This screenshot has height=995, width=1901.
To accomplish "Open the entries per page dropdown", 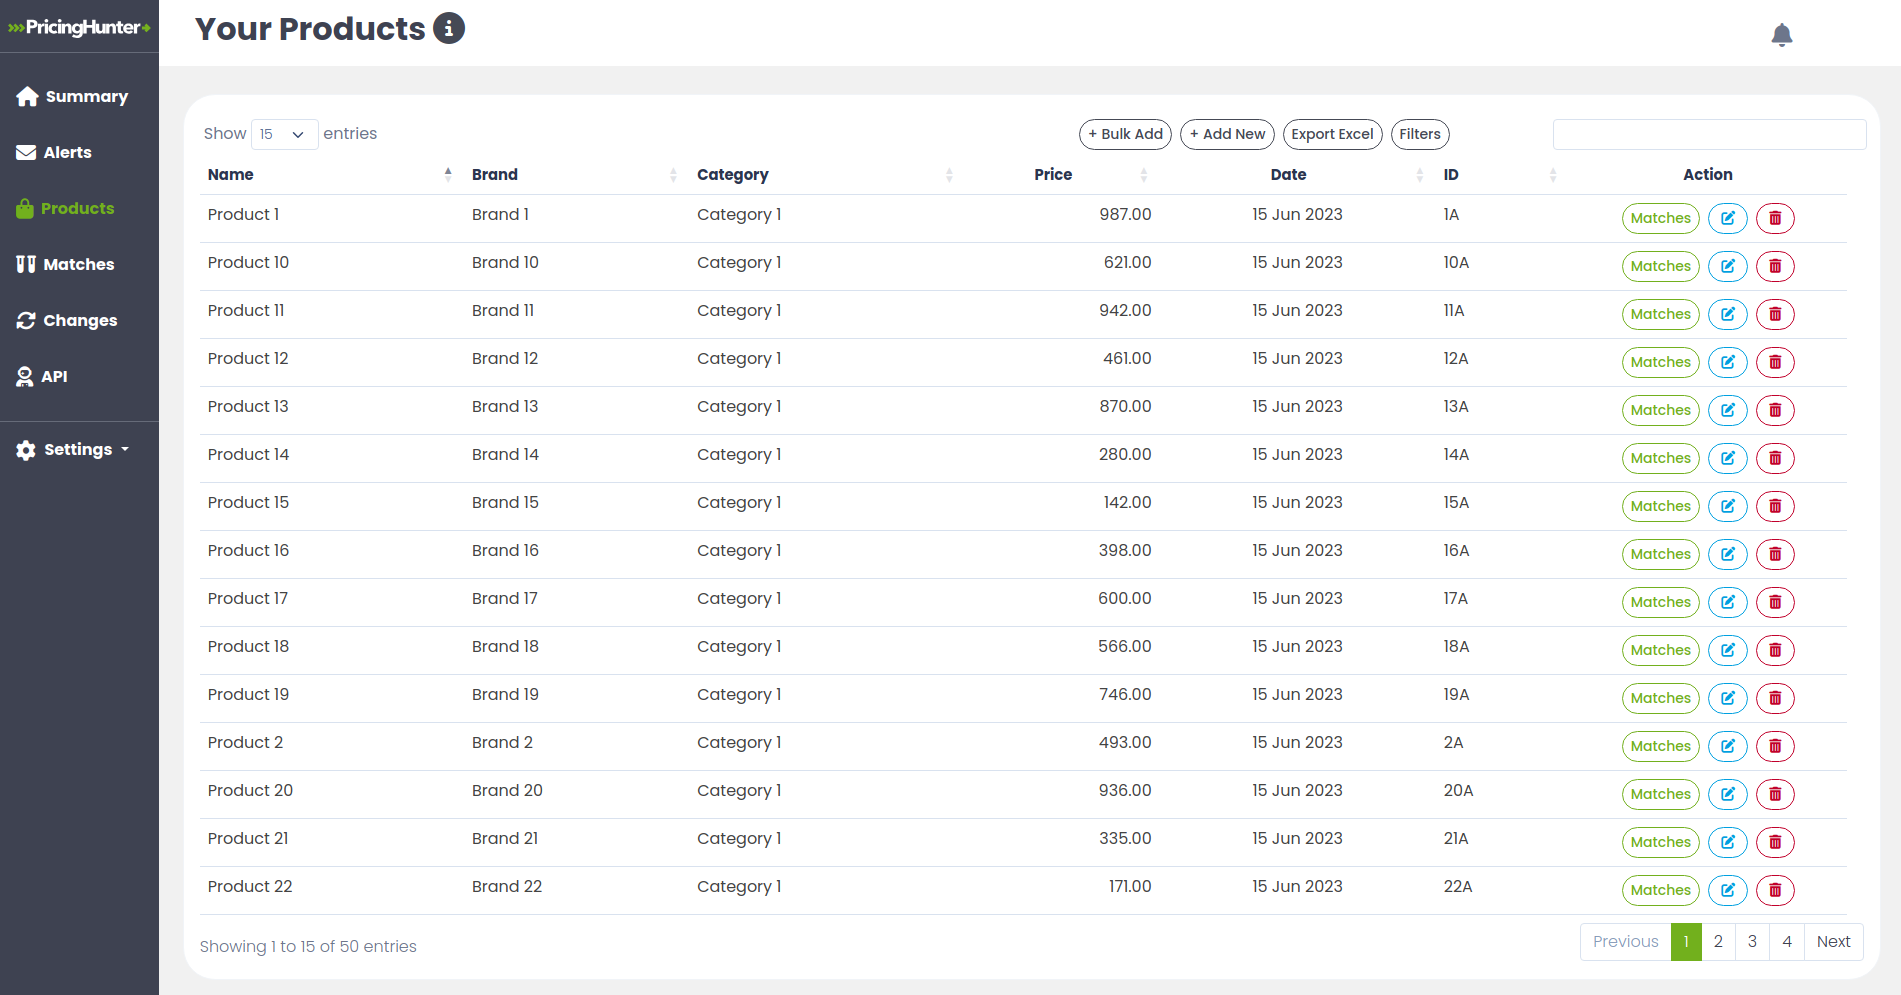I will point(284,134).
